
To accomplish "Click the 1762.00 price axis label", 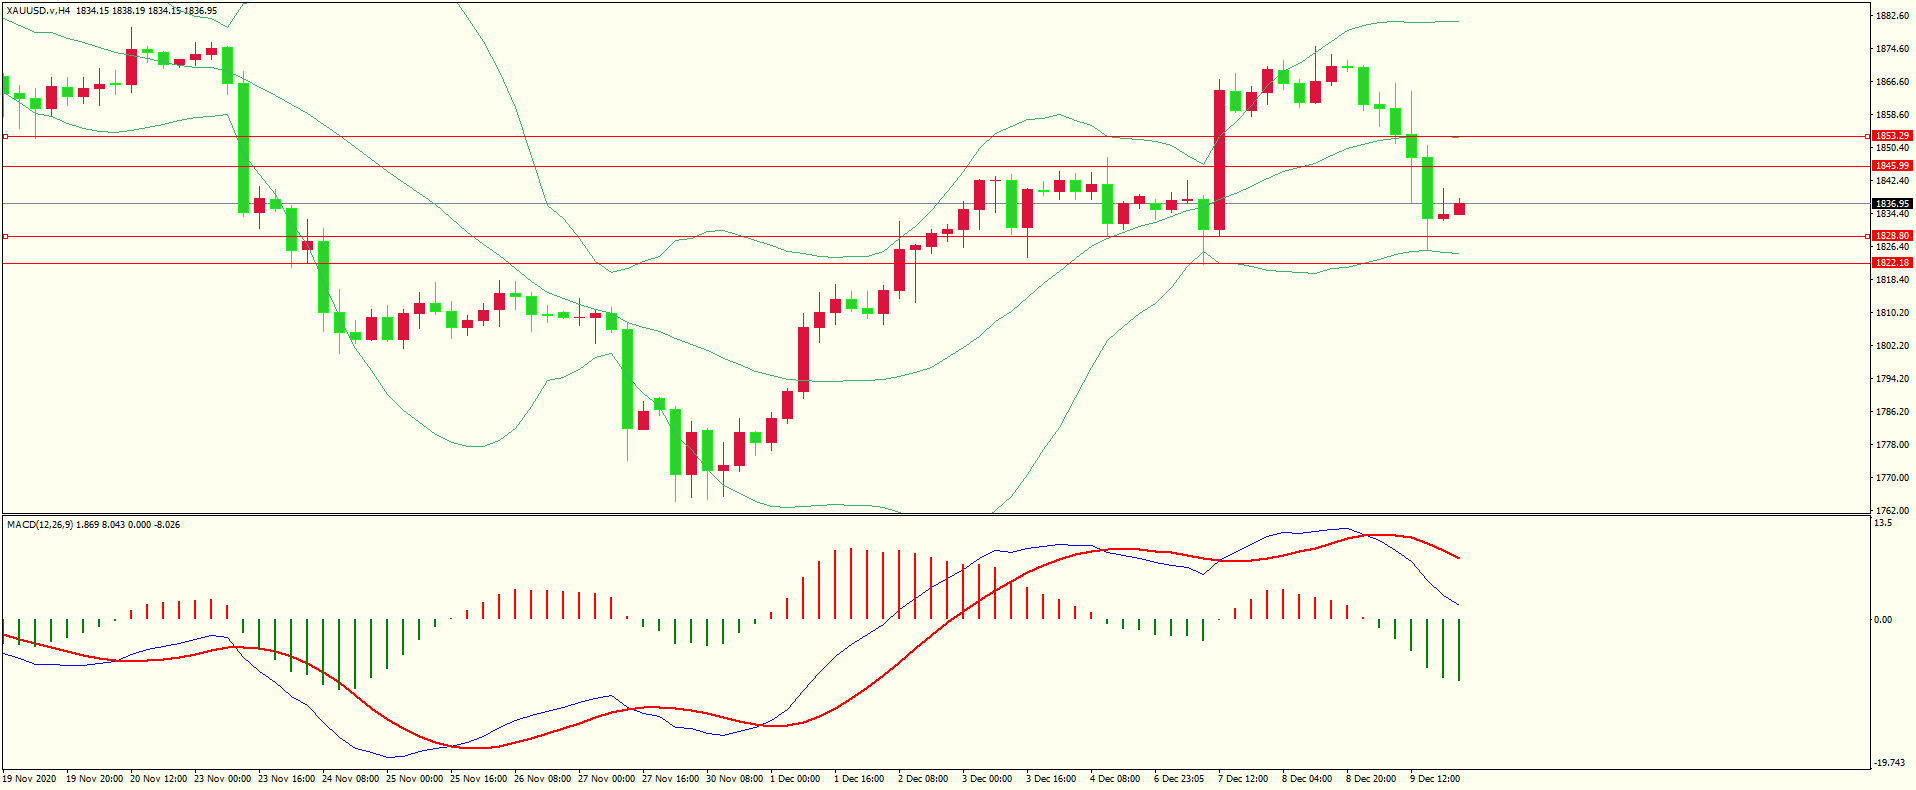I will (x=1893, y=511).
